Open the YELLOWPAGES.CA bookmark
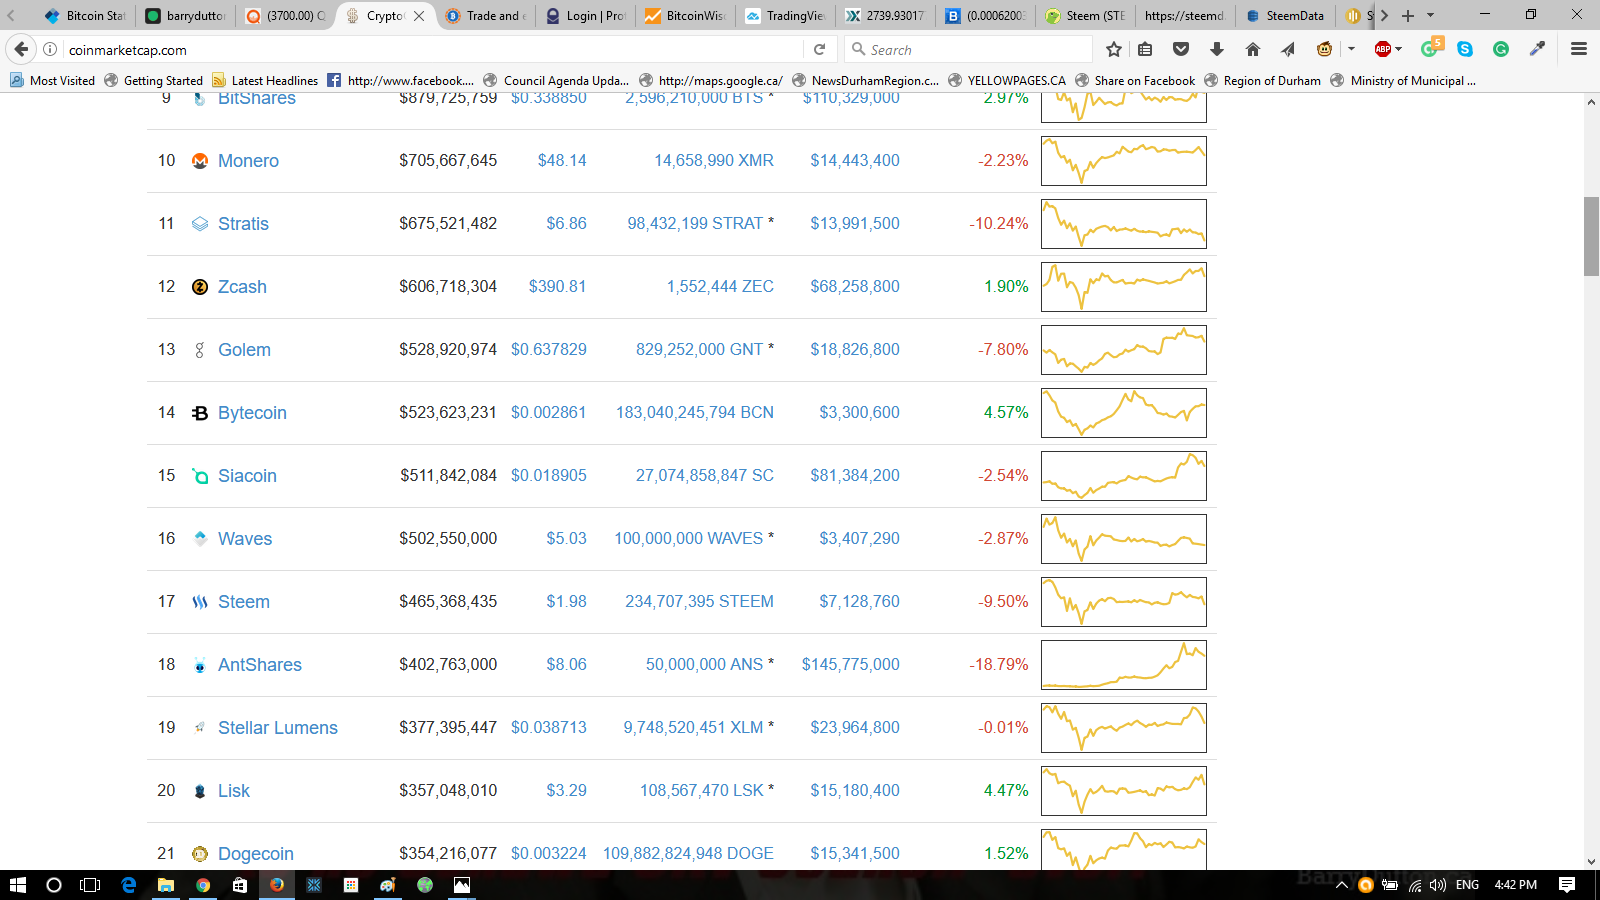The width and height of the screenshot is (1600, 900). point(1007,80)
